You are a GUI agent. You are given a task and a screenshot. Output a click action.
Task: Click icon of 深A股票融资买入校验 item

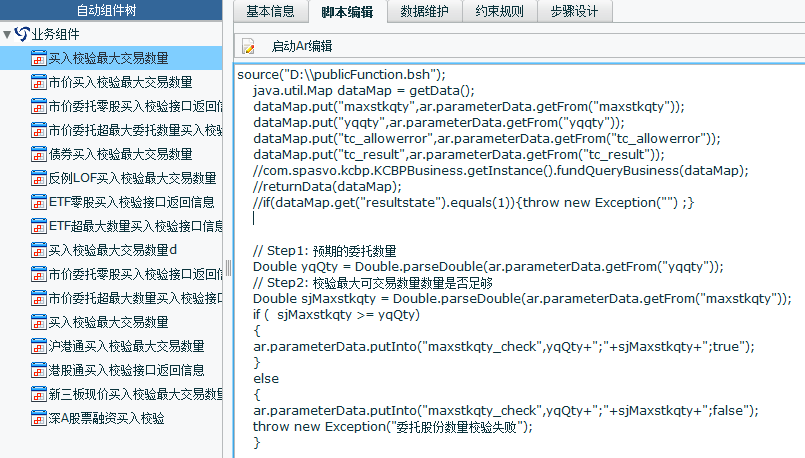(x=39, y=419)
